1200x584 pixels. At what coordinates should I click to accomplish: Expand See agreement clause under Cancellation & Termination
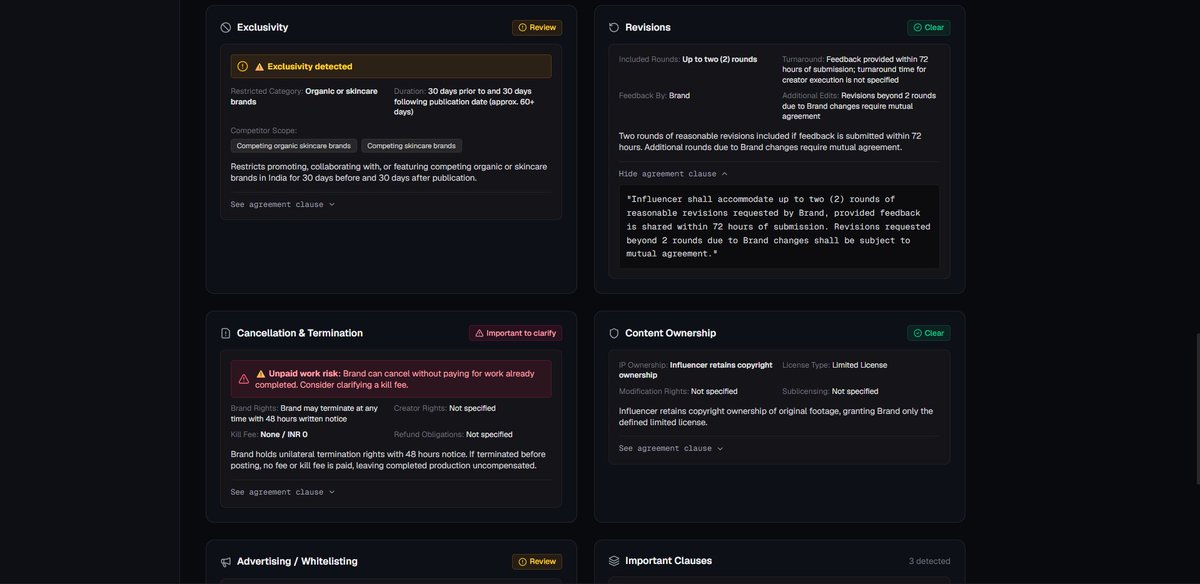tap(283, 492)
